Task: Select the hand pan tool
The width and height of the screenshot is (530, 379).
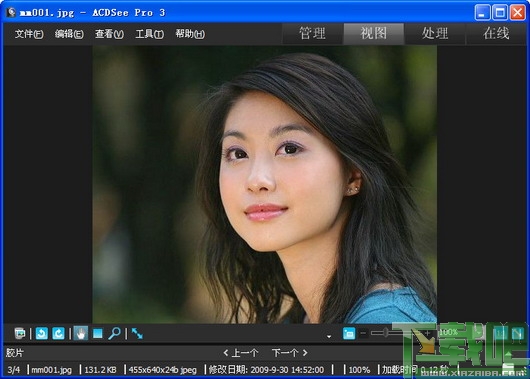Action: (x=80, y=334)
